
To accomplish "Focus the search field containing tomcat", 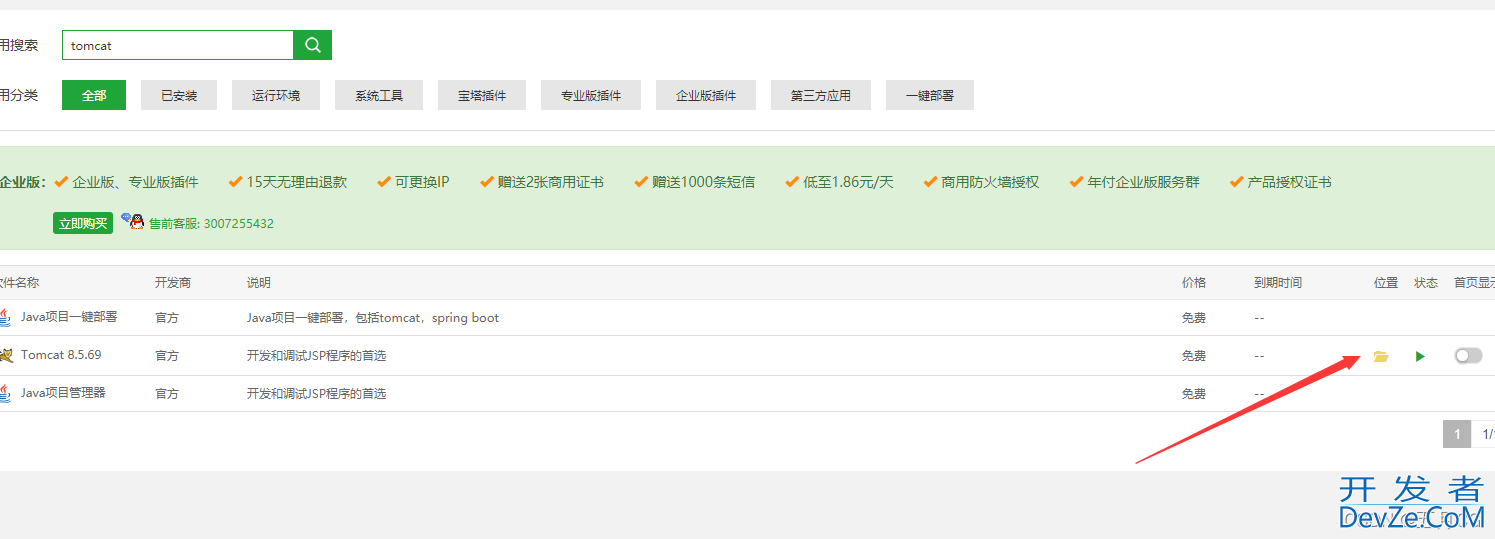I will [x=177, y=45].
